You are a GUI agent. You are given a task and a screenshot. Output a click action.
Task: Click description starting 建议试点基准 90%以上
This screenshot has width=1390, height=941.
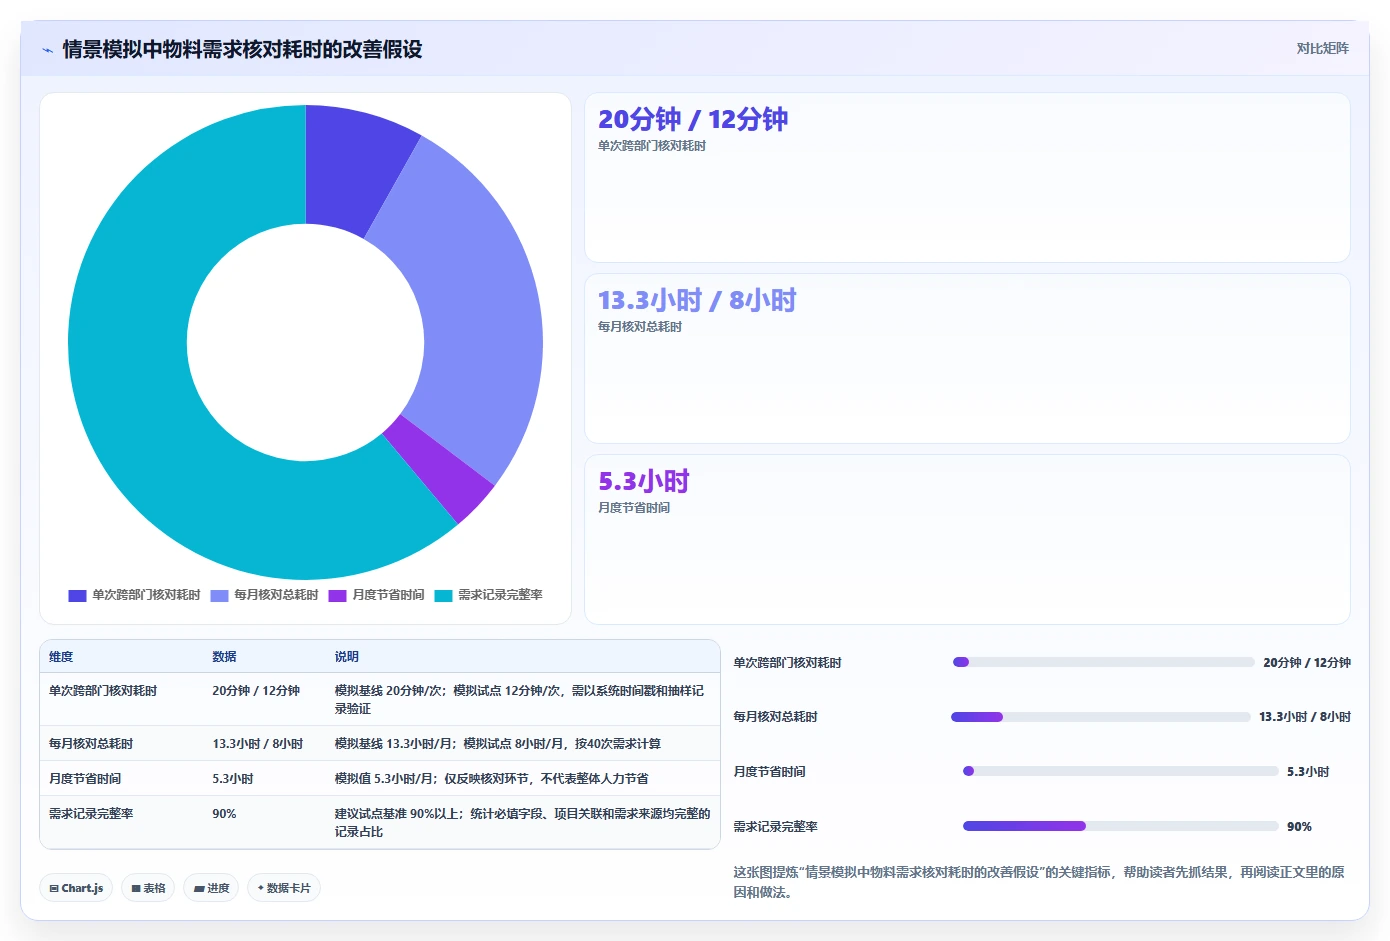click(522, 823)
